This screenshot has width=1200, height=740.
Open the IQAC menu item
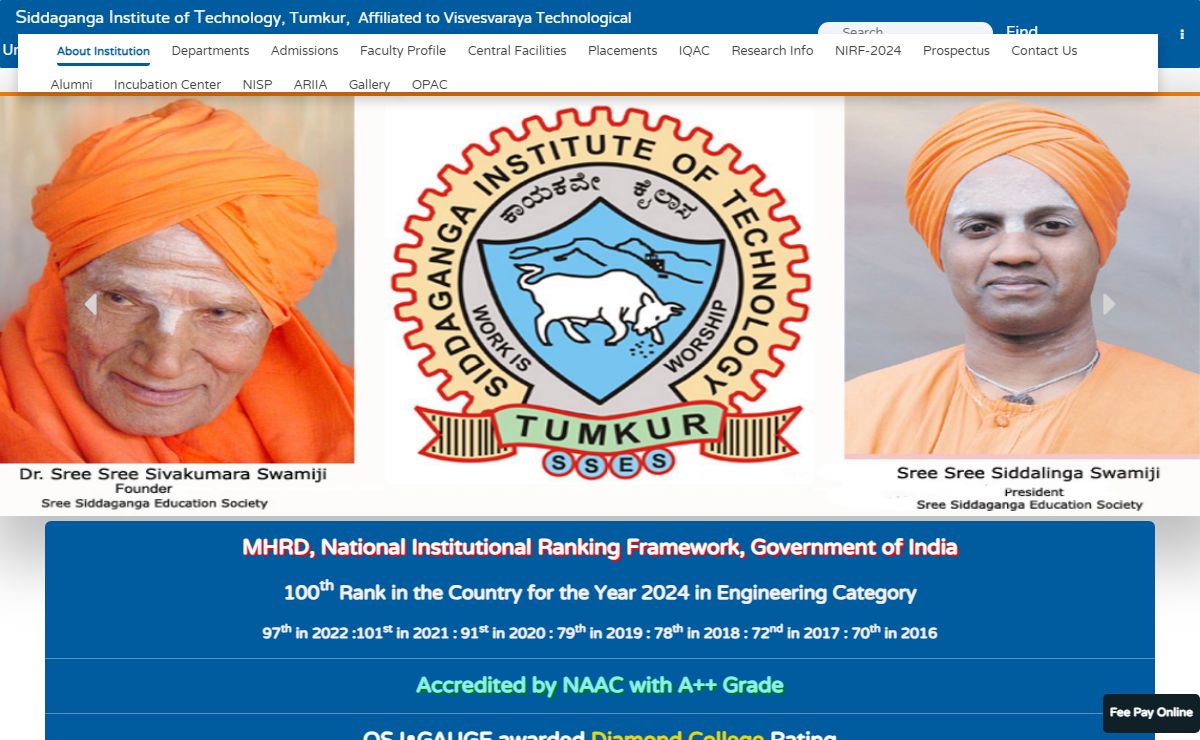coord(694,51)
